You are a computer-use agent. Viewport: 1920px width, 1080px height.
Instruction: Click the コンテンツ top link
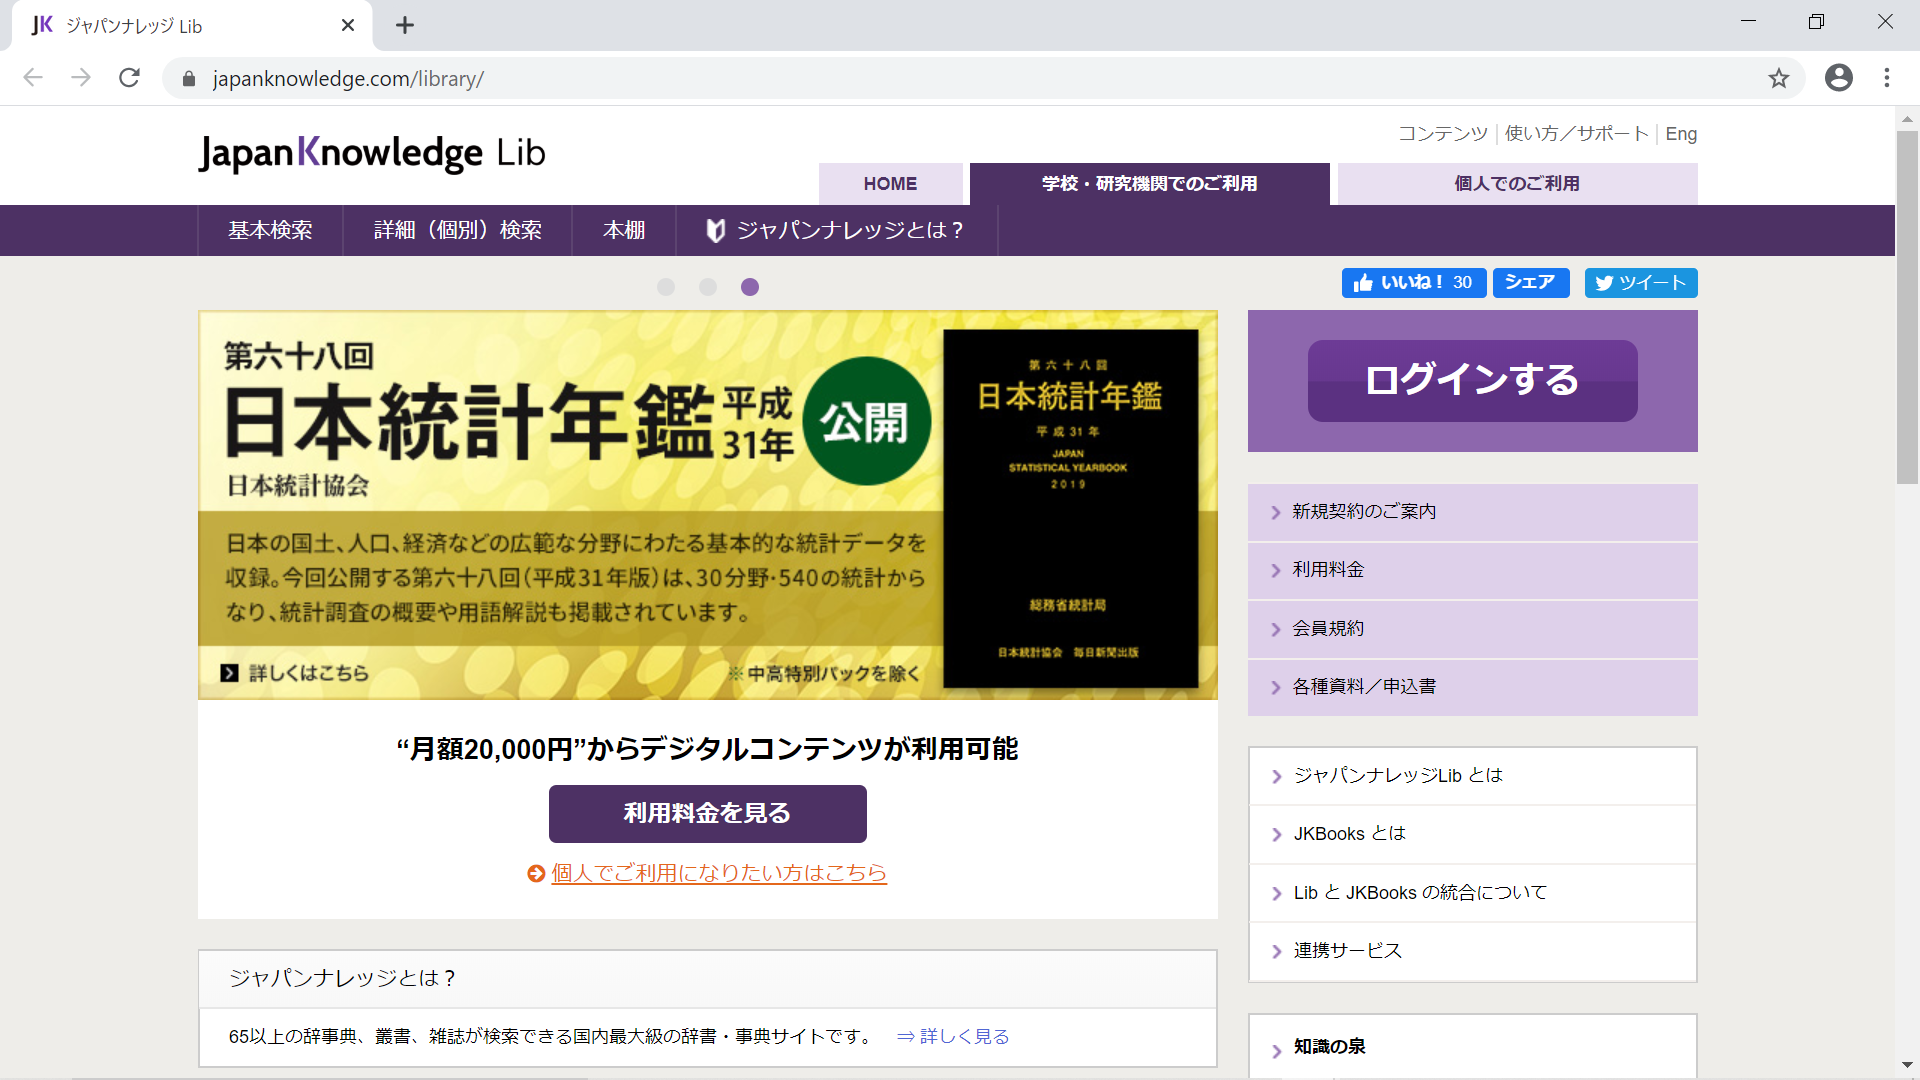point(1443,134)
